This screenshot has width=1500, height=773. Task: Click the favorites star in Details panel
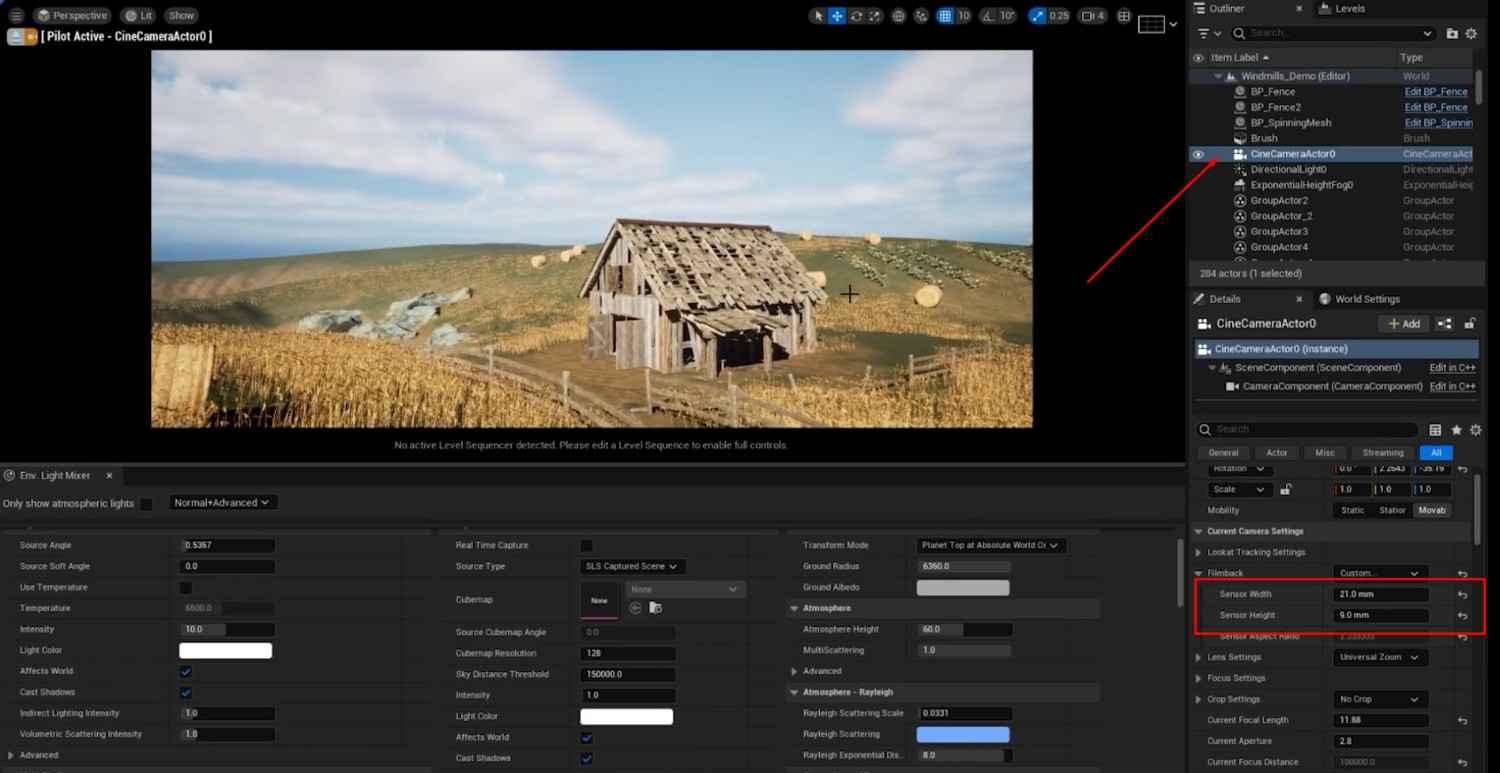point(1456,430)
